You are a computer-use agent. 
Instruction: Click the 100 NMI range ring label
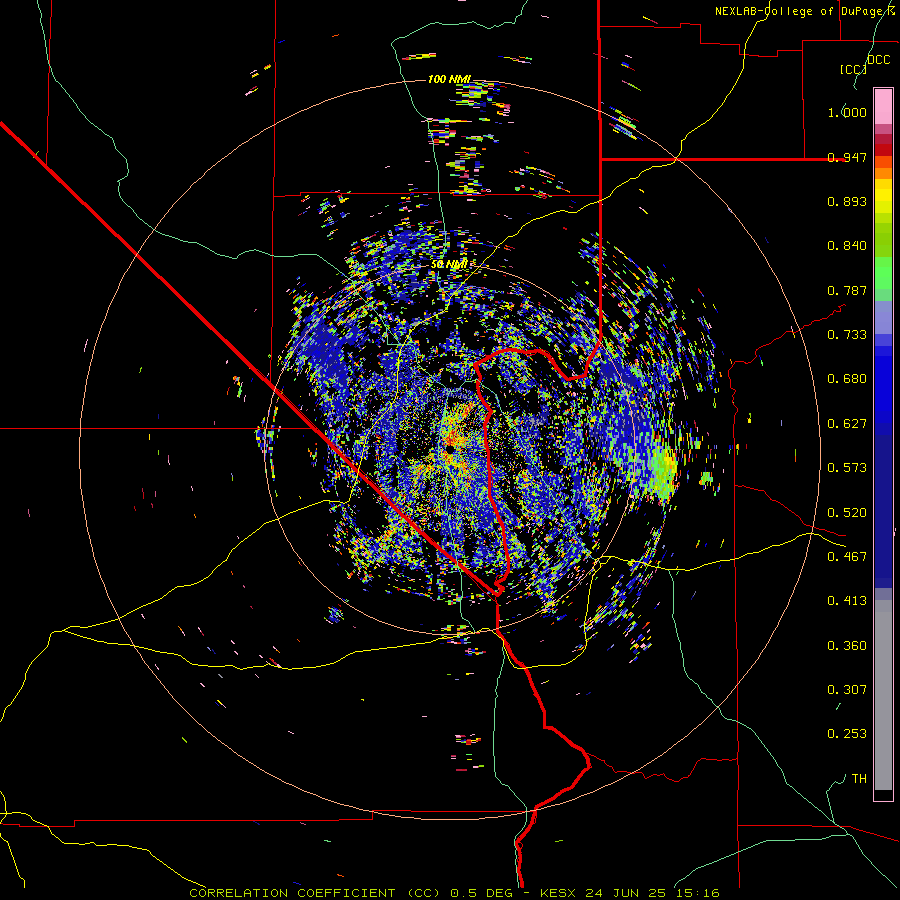pos(449,79)
